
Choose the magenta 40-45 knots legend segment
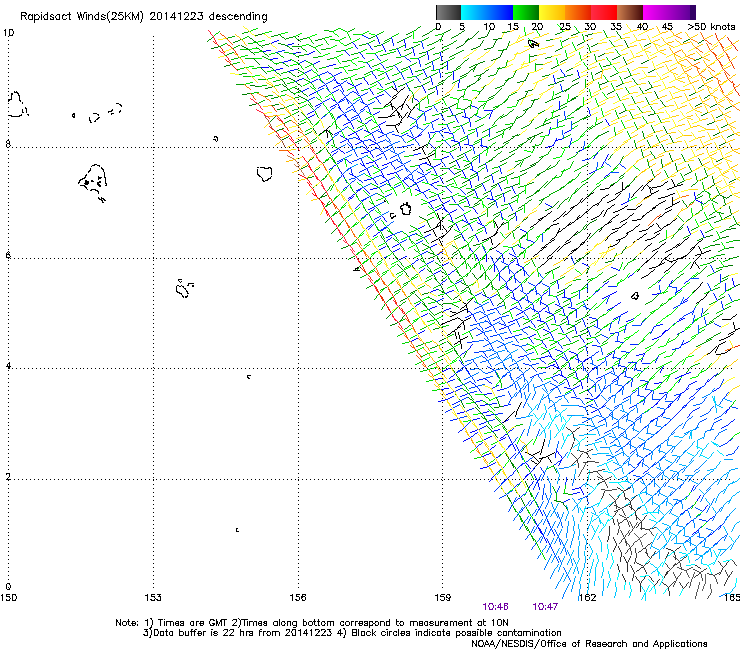656,12
